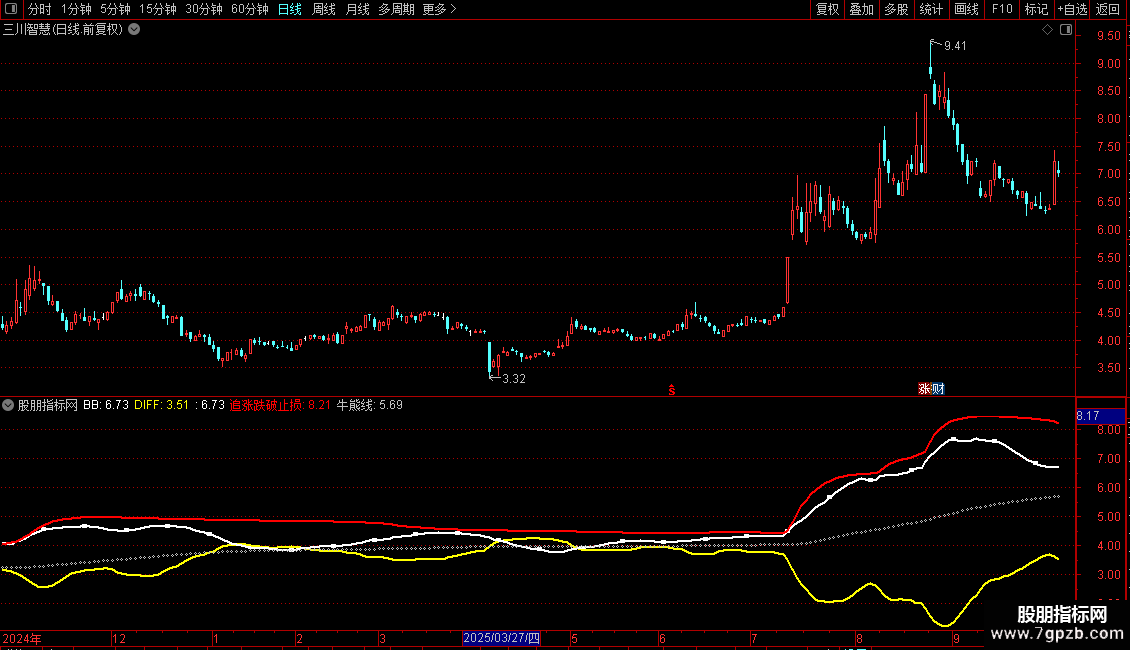Toggle the left sidebar panel icon
1130x650 pixels.
11,9
